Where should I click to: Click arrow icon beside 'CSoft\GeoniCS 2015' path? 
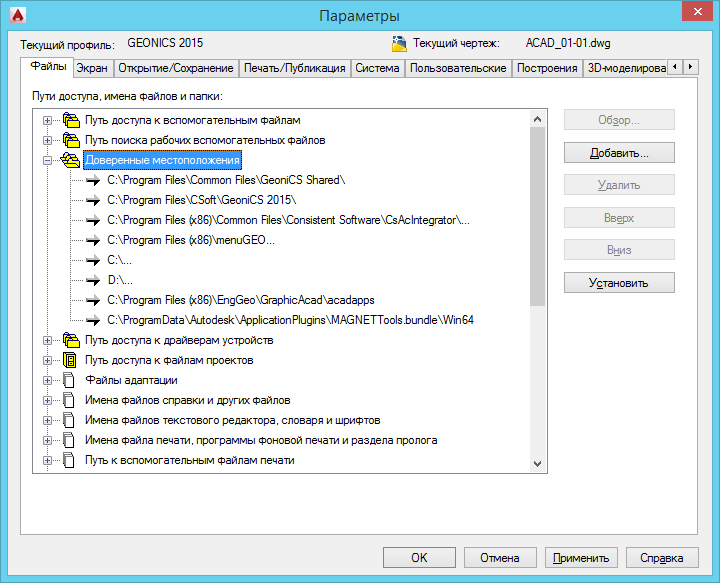click(93, 200)
